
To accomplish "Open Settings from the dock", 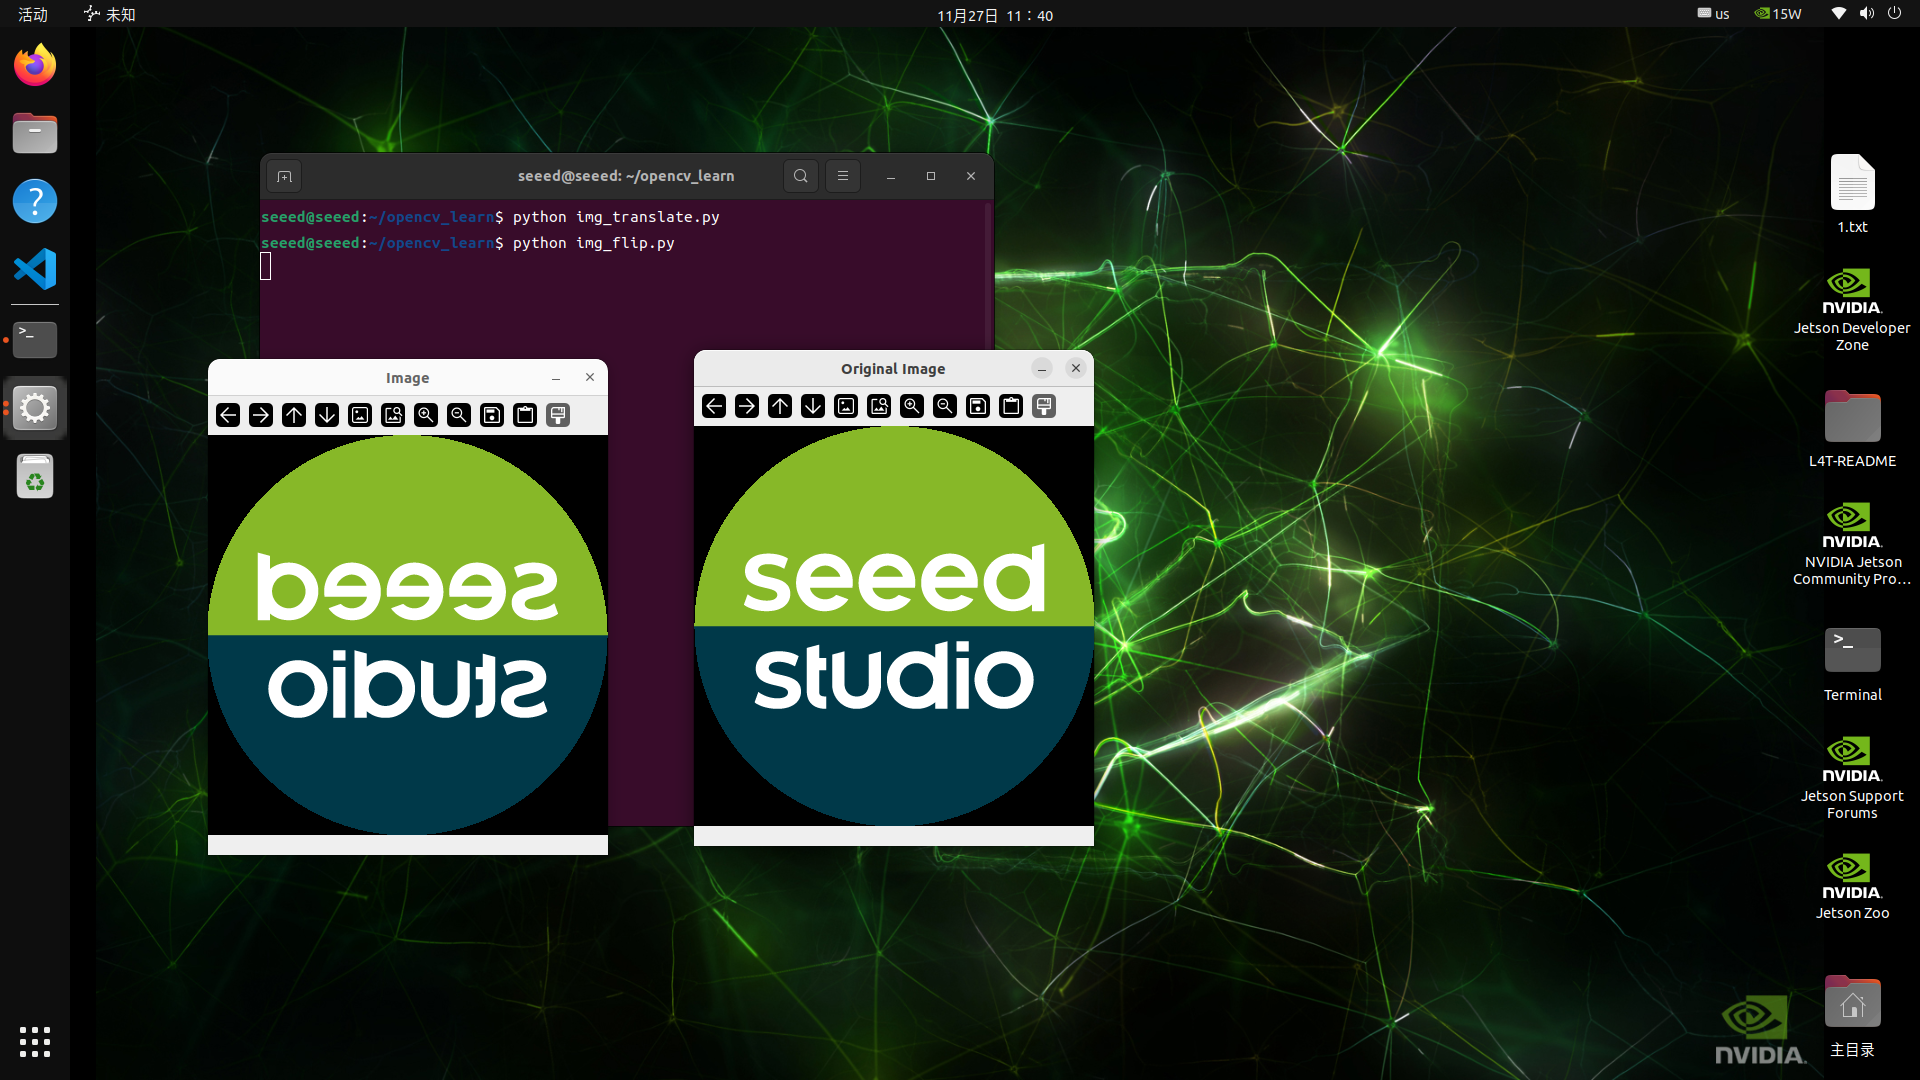I will coord(35,408).
